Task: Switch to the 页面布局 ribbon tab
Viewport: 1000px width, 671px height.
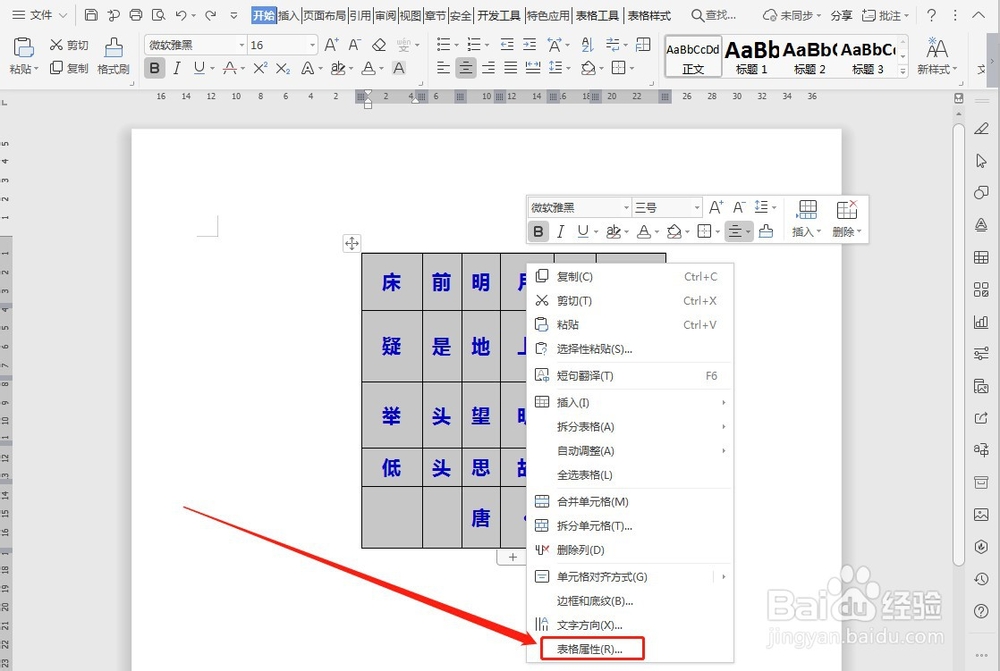Action: point(324,15)
